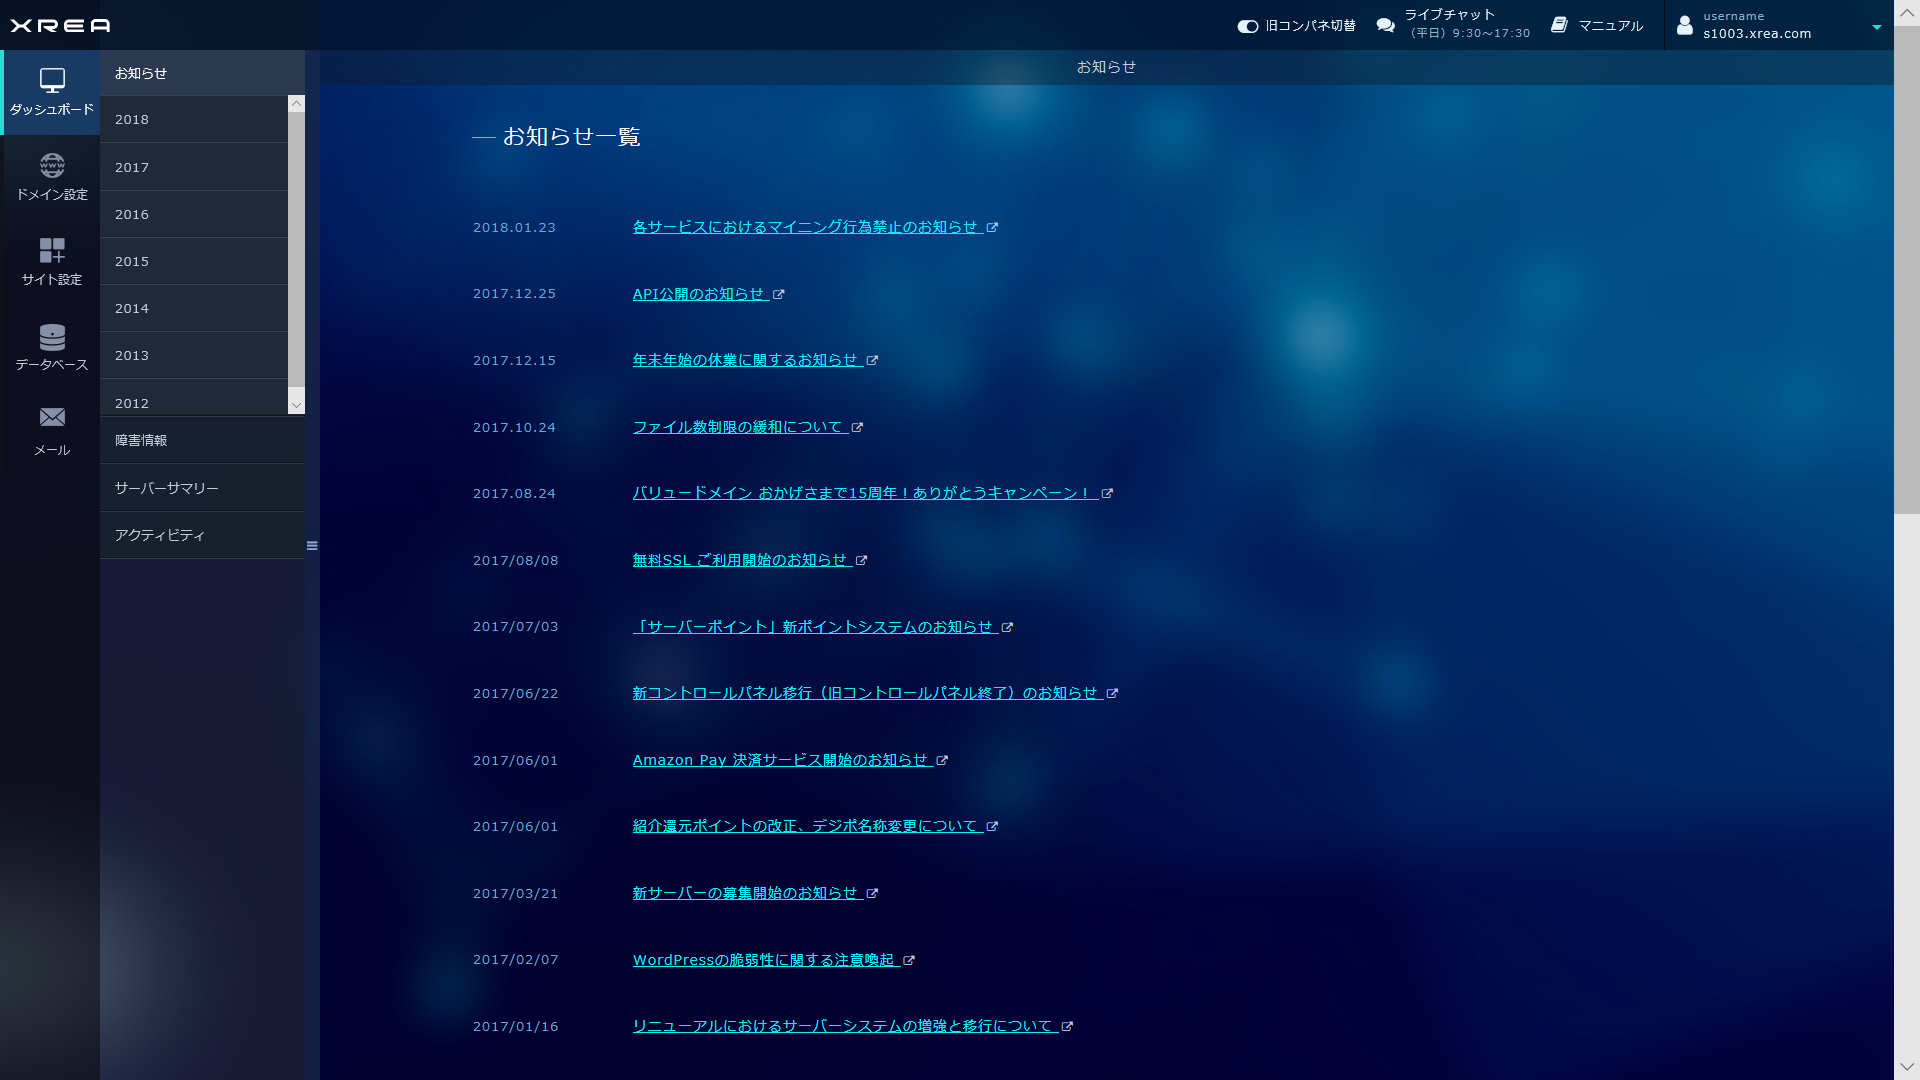Click external-link icon beside API公開のお知らせ
Viewport: 1920px width, 1080px height.
coord(779,294)
